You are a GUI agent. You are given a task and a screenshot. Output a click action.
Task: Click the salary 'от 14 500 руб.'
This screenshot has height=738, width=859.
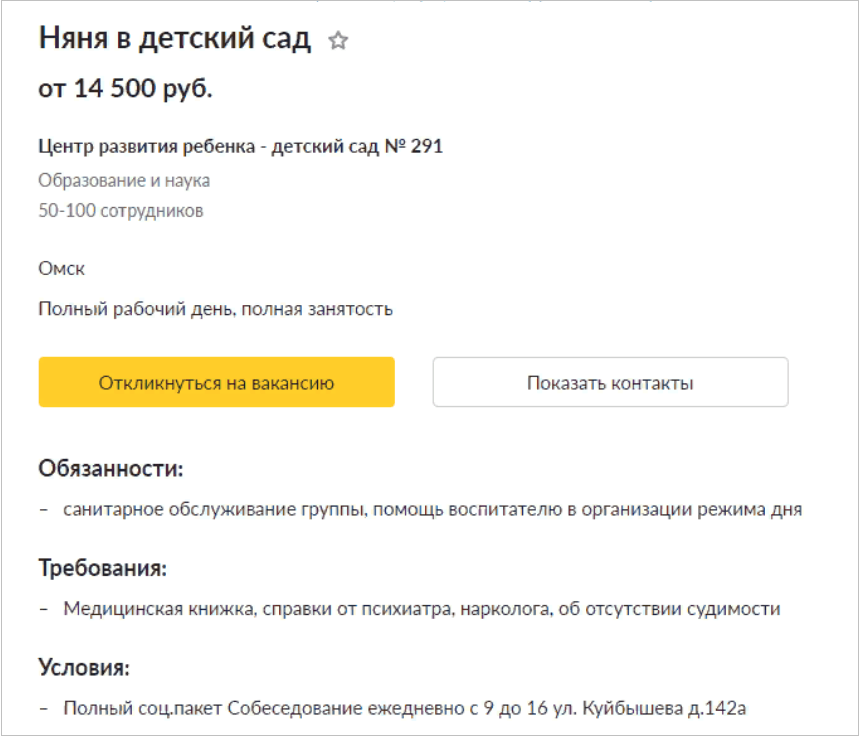[x=126, y=88]
